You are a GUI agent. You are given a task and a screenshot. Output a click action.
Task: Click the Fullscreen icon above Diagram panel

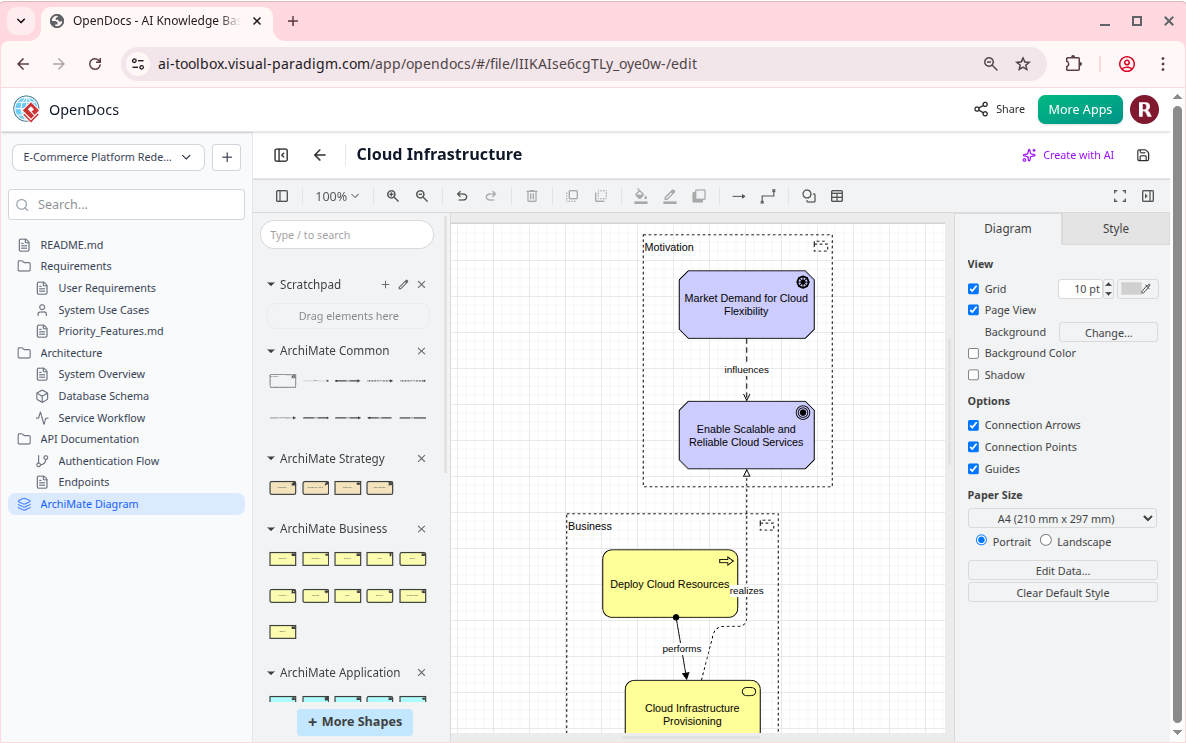[1119, 195]
